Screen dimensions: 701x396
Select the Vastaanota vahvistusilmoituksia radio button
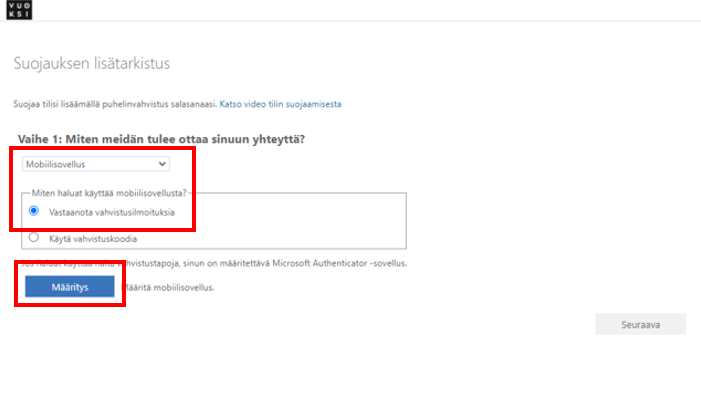(x=34, y=211)
